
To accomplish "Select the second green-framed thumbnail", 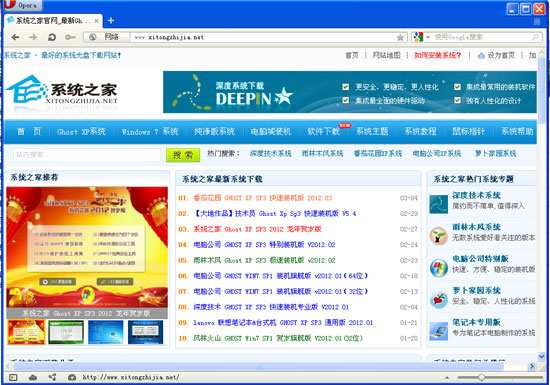I will [66, 332].
